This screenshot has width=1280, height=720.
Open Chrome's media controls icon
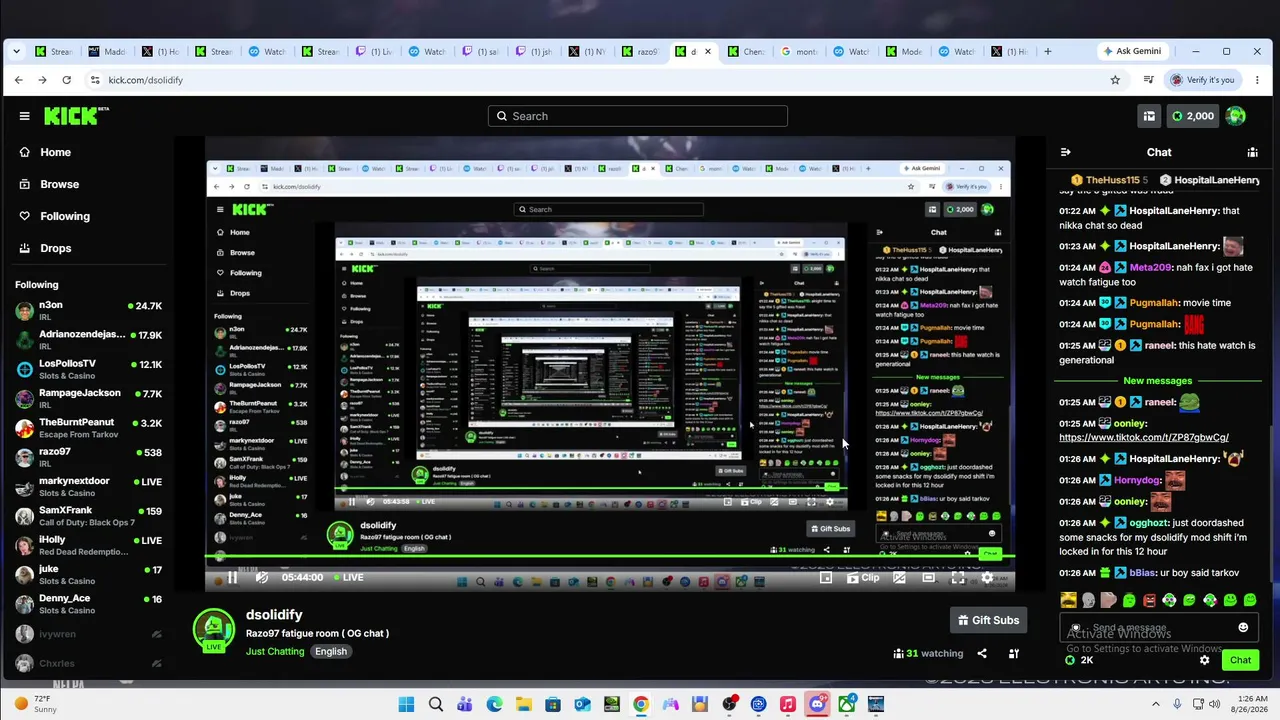coord(1149,80)
